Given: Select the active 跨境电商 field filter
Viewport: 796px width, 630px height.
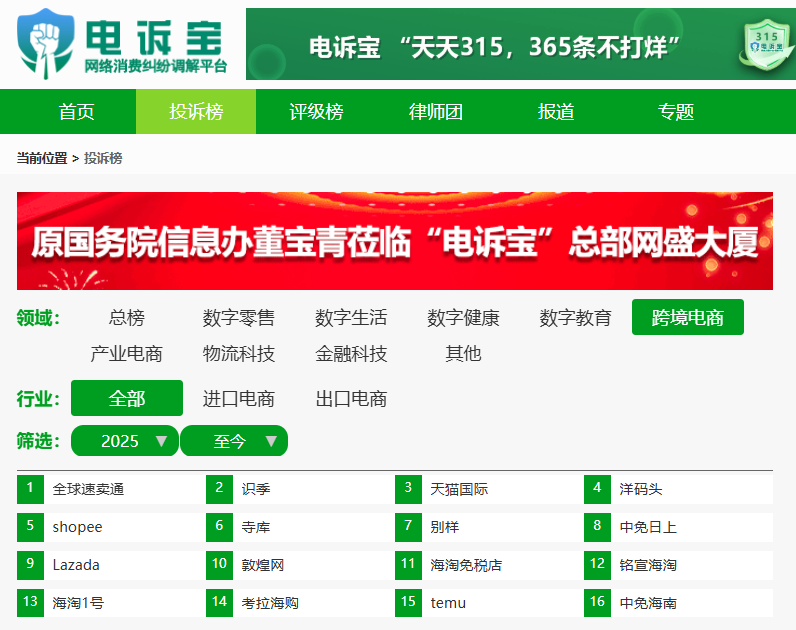Looking at the screenshot, I should (687, 317).
